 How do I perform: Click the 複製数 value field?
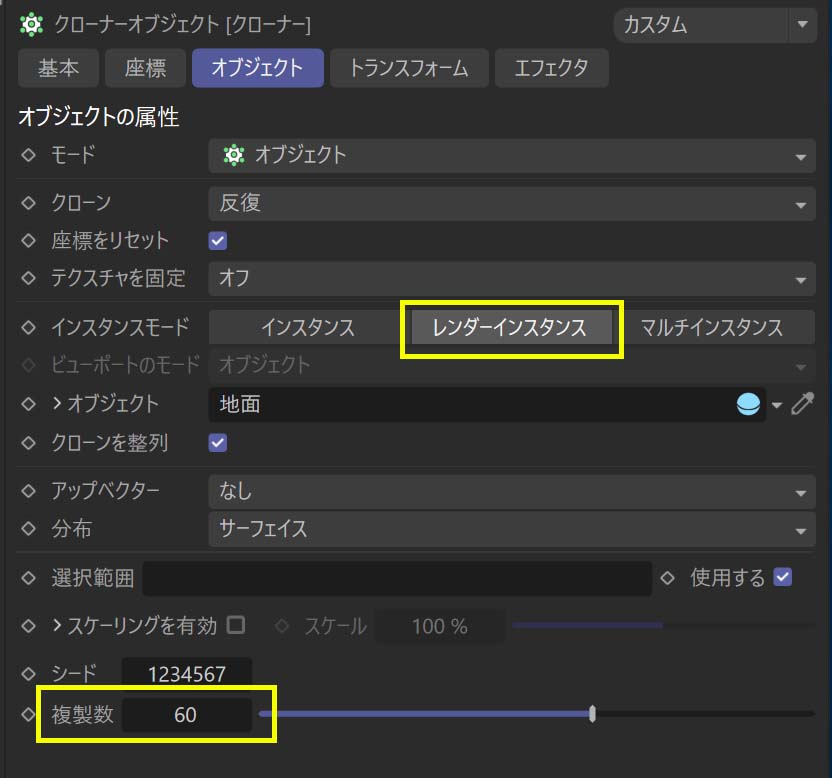(187, 715)
